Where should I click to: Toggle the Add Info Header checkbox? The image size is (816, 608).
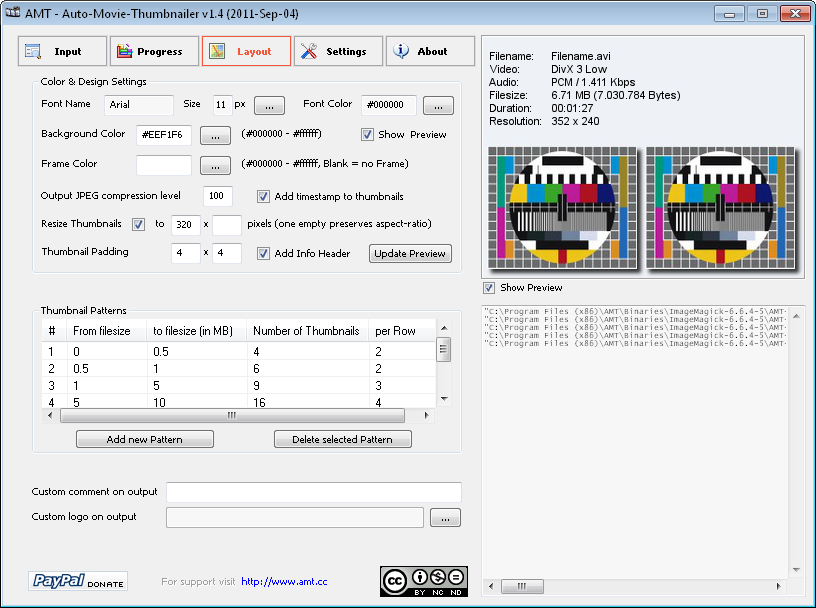point(263,254)
